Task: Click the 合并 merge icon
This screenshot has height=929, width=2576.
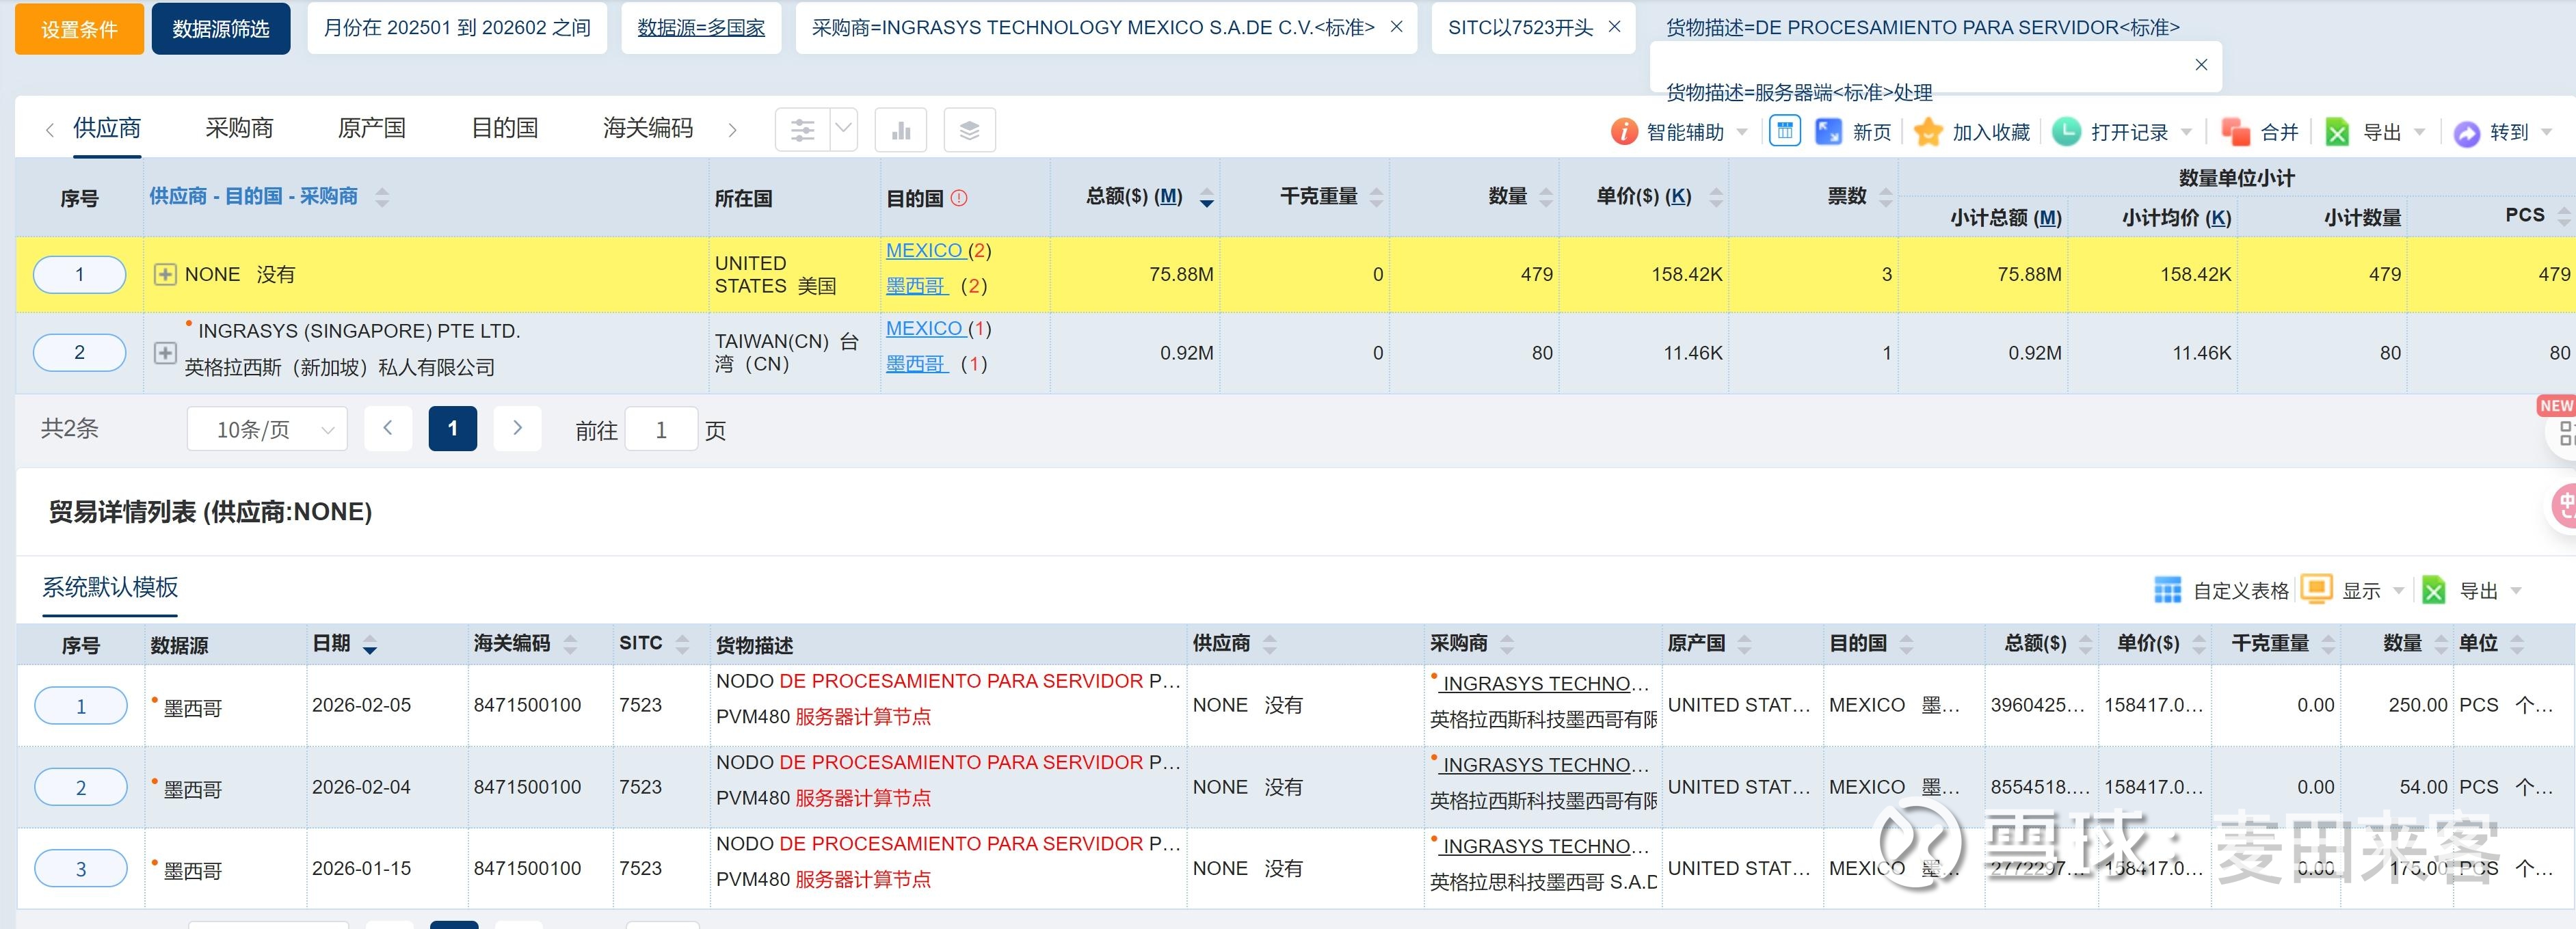Action: [2235, 132]
